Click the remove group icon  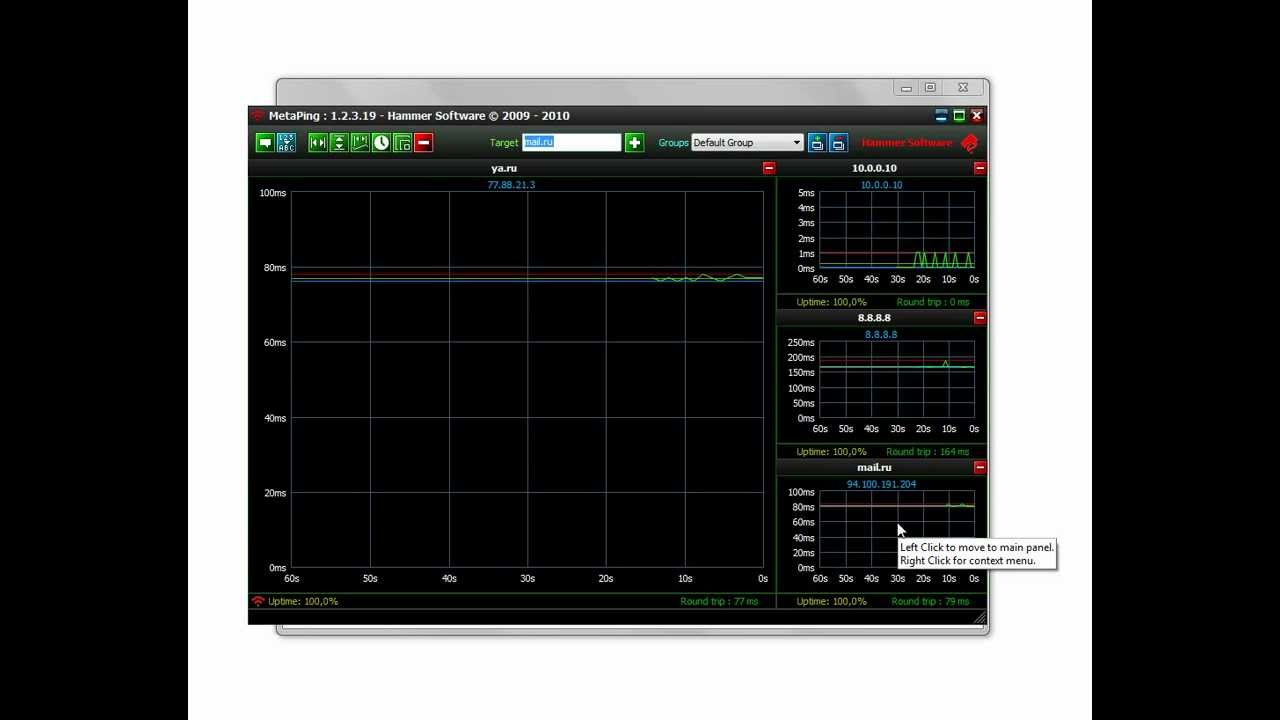point(838,143)
